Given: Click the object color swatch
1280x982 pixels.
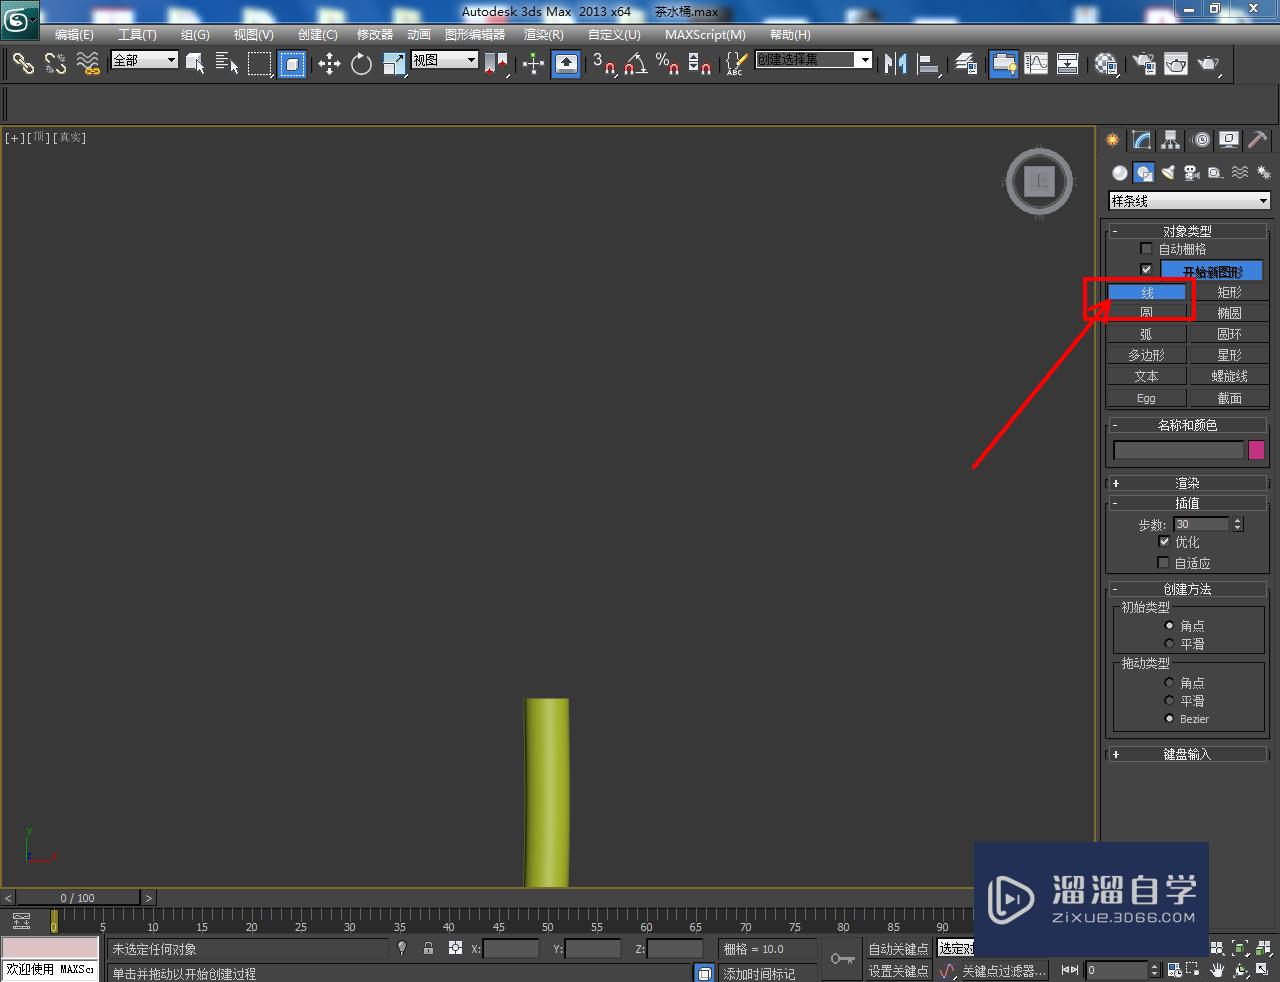Looking at the screenshot, I should pos(1256,450).
